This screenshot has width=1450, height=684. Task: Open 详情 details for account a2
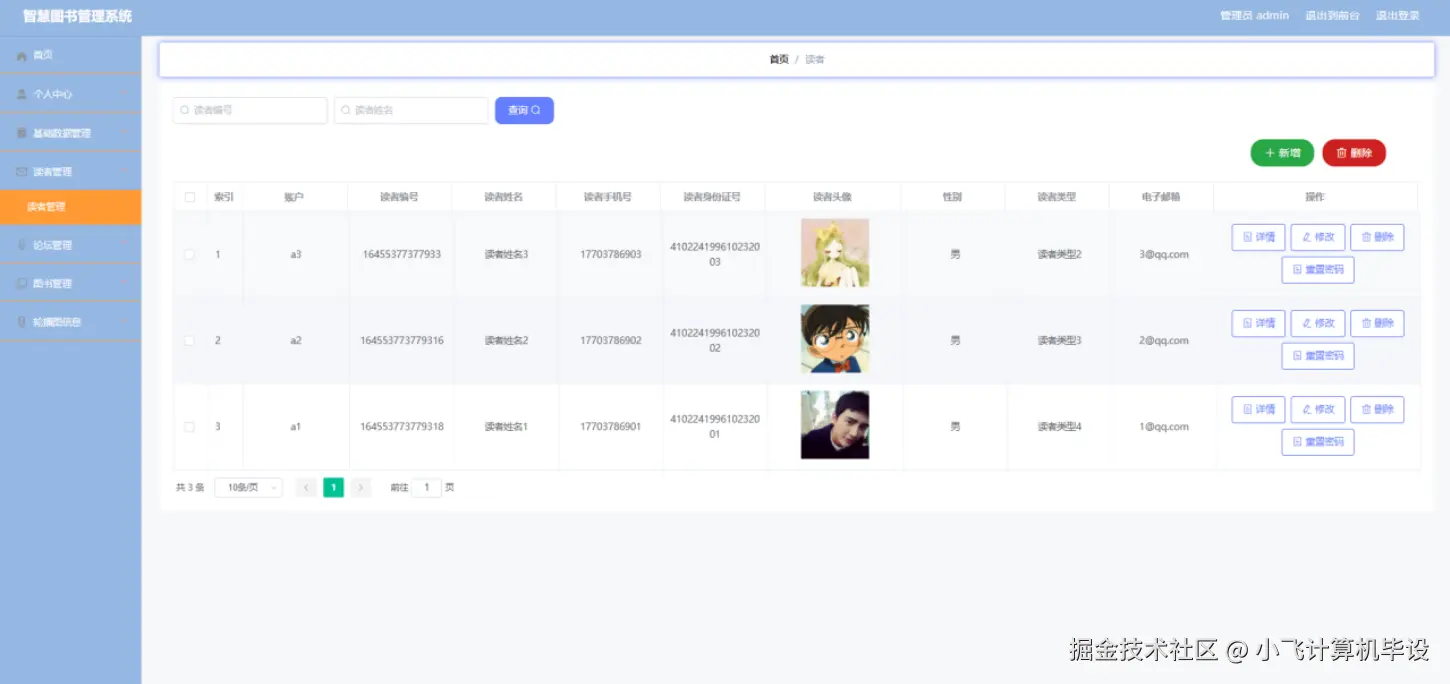click(1258, 323)
